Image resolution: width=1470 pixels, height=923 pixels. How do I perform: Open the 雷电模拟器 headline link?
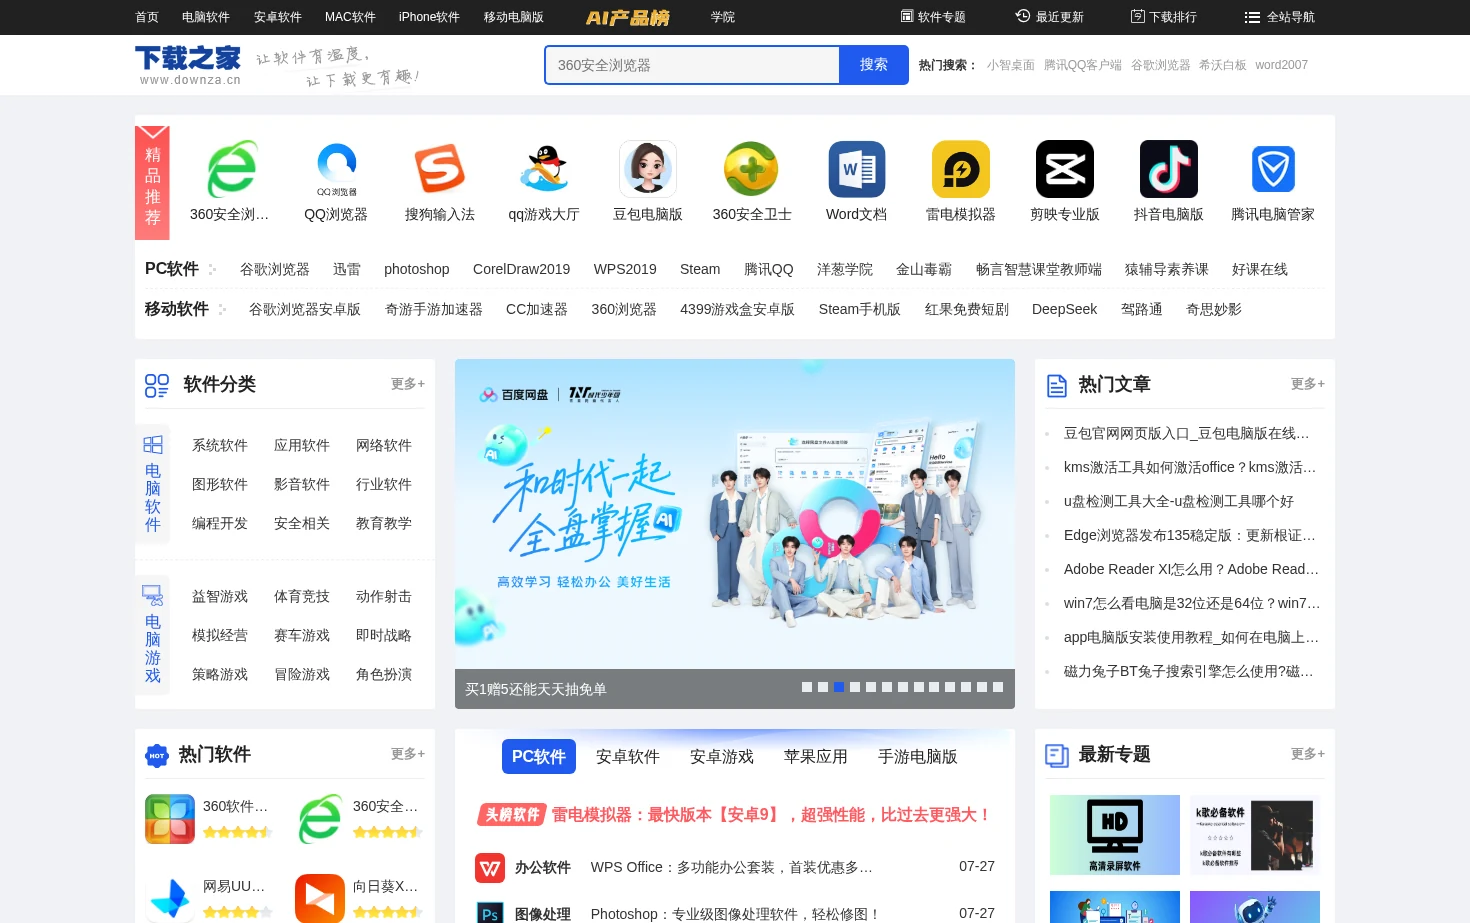click(771, 815)
